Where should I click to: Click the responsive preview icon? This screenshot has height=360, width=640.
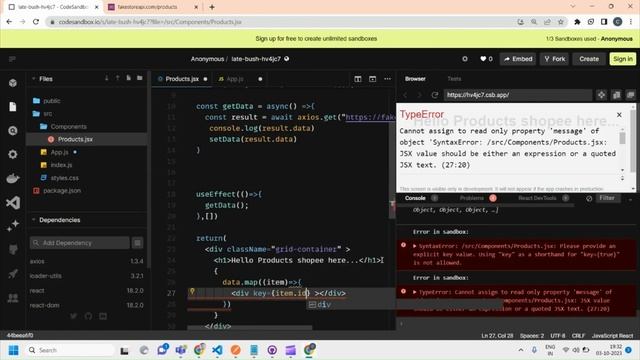[x=616, y=95]
